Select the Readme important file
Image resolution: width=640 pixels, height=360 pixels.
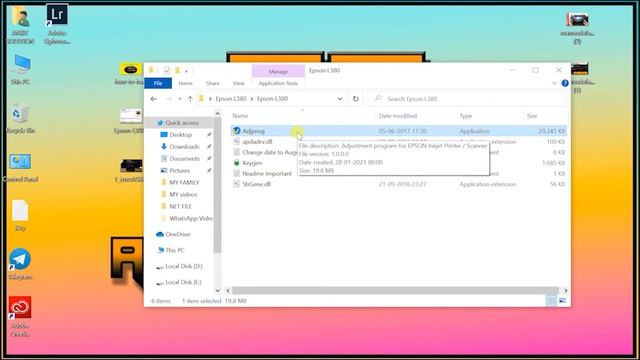[267, 173]
